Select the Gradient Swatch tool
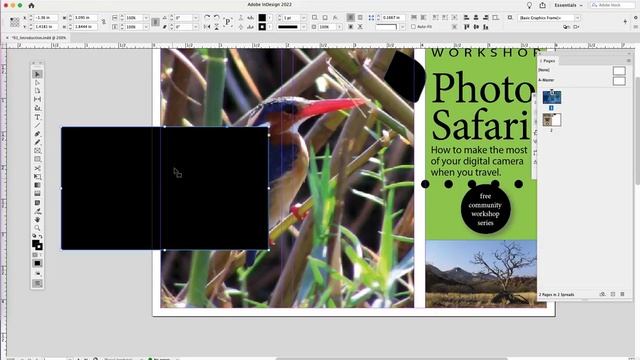Viewport: 640px width, 360px height. [37, 185]
